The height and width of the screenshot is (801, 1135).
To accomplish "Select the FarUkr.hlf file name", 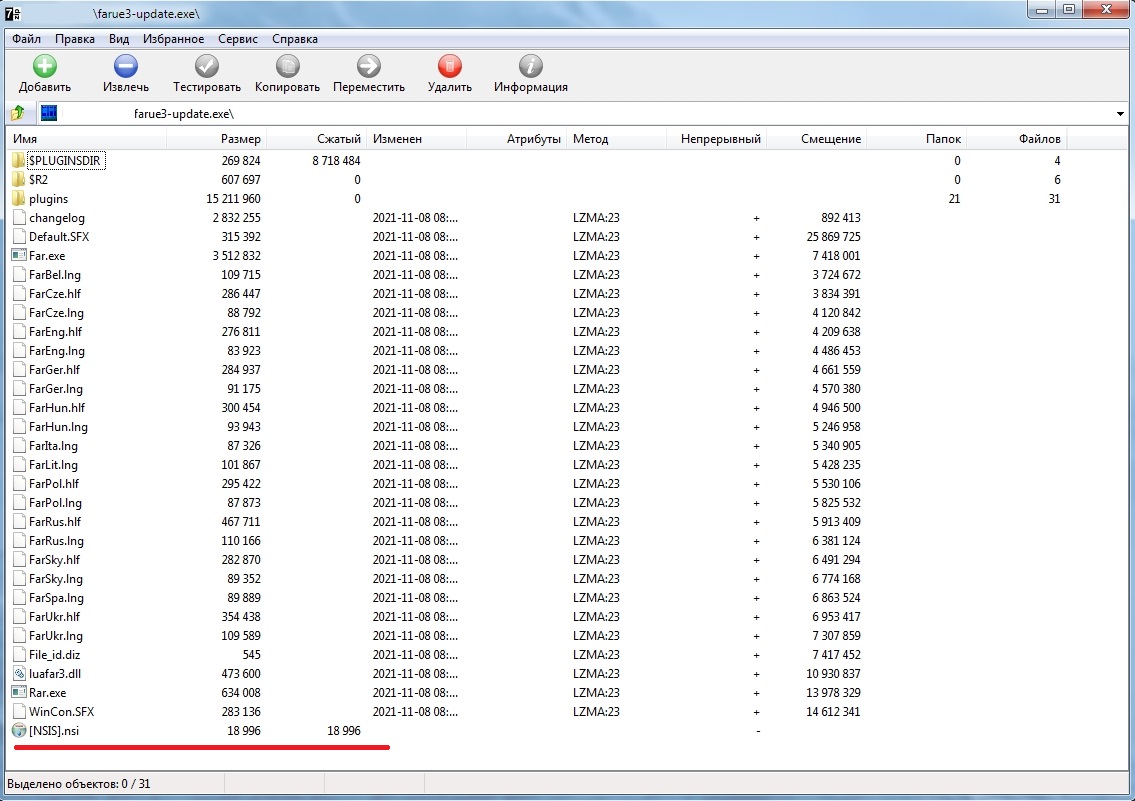I will (x=54, y=616).
